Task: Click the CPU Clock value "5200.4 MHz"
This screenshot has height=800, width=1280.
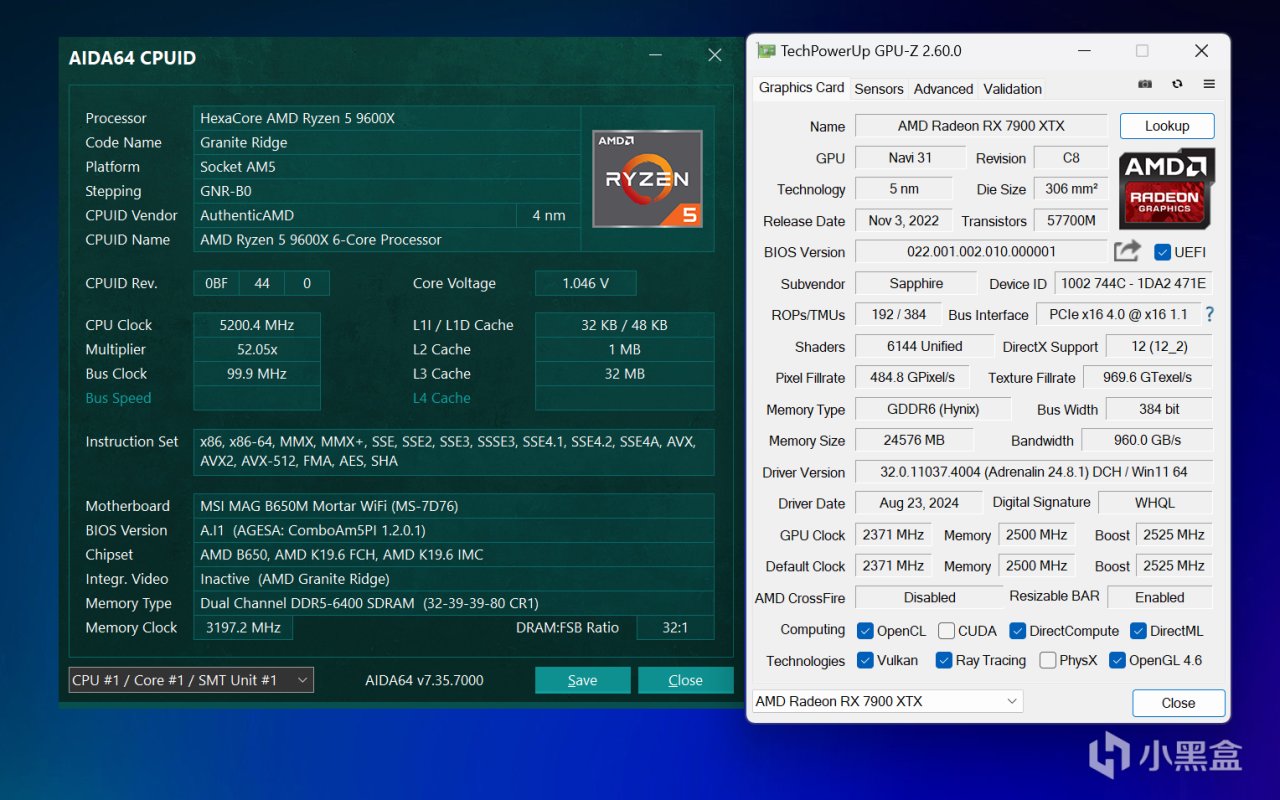Action: click(x=257, y=325)
